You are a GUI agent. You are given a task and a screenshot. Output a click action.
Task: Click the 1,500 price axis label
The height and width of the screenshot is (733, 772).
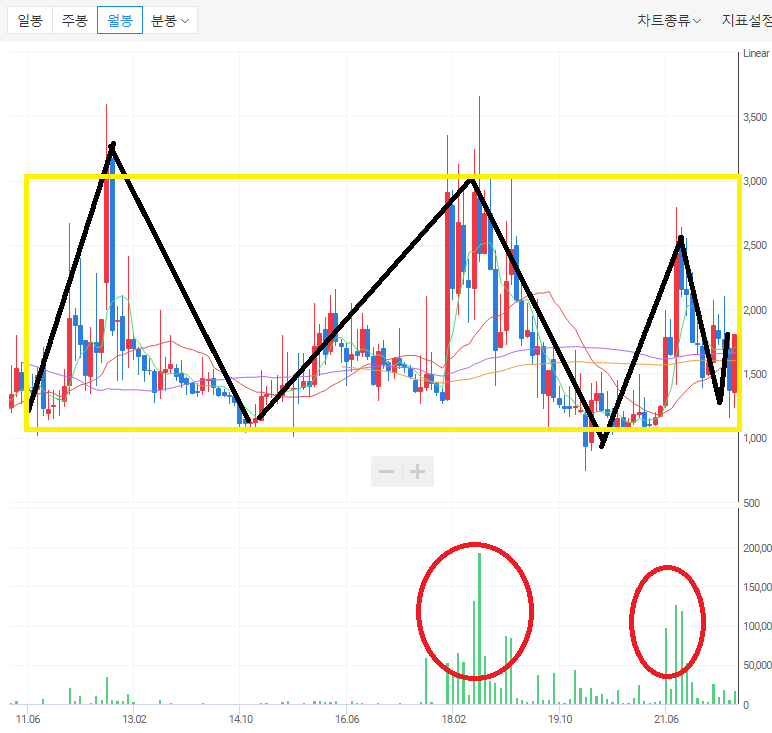[x=755, y=374]
